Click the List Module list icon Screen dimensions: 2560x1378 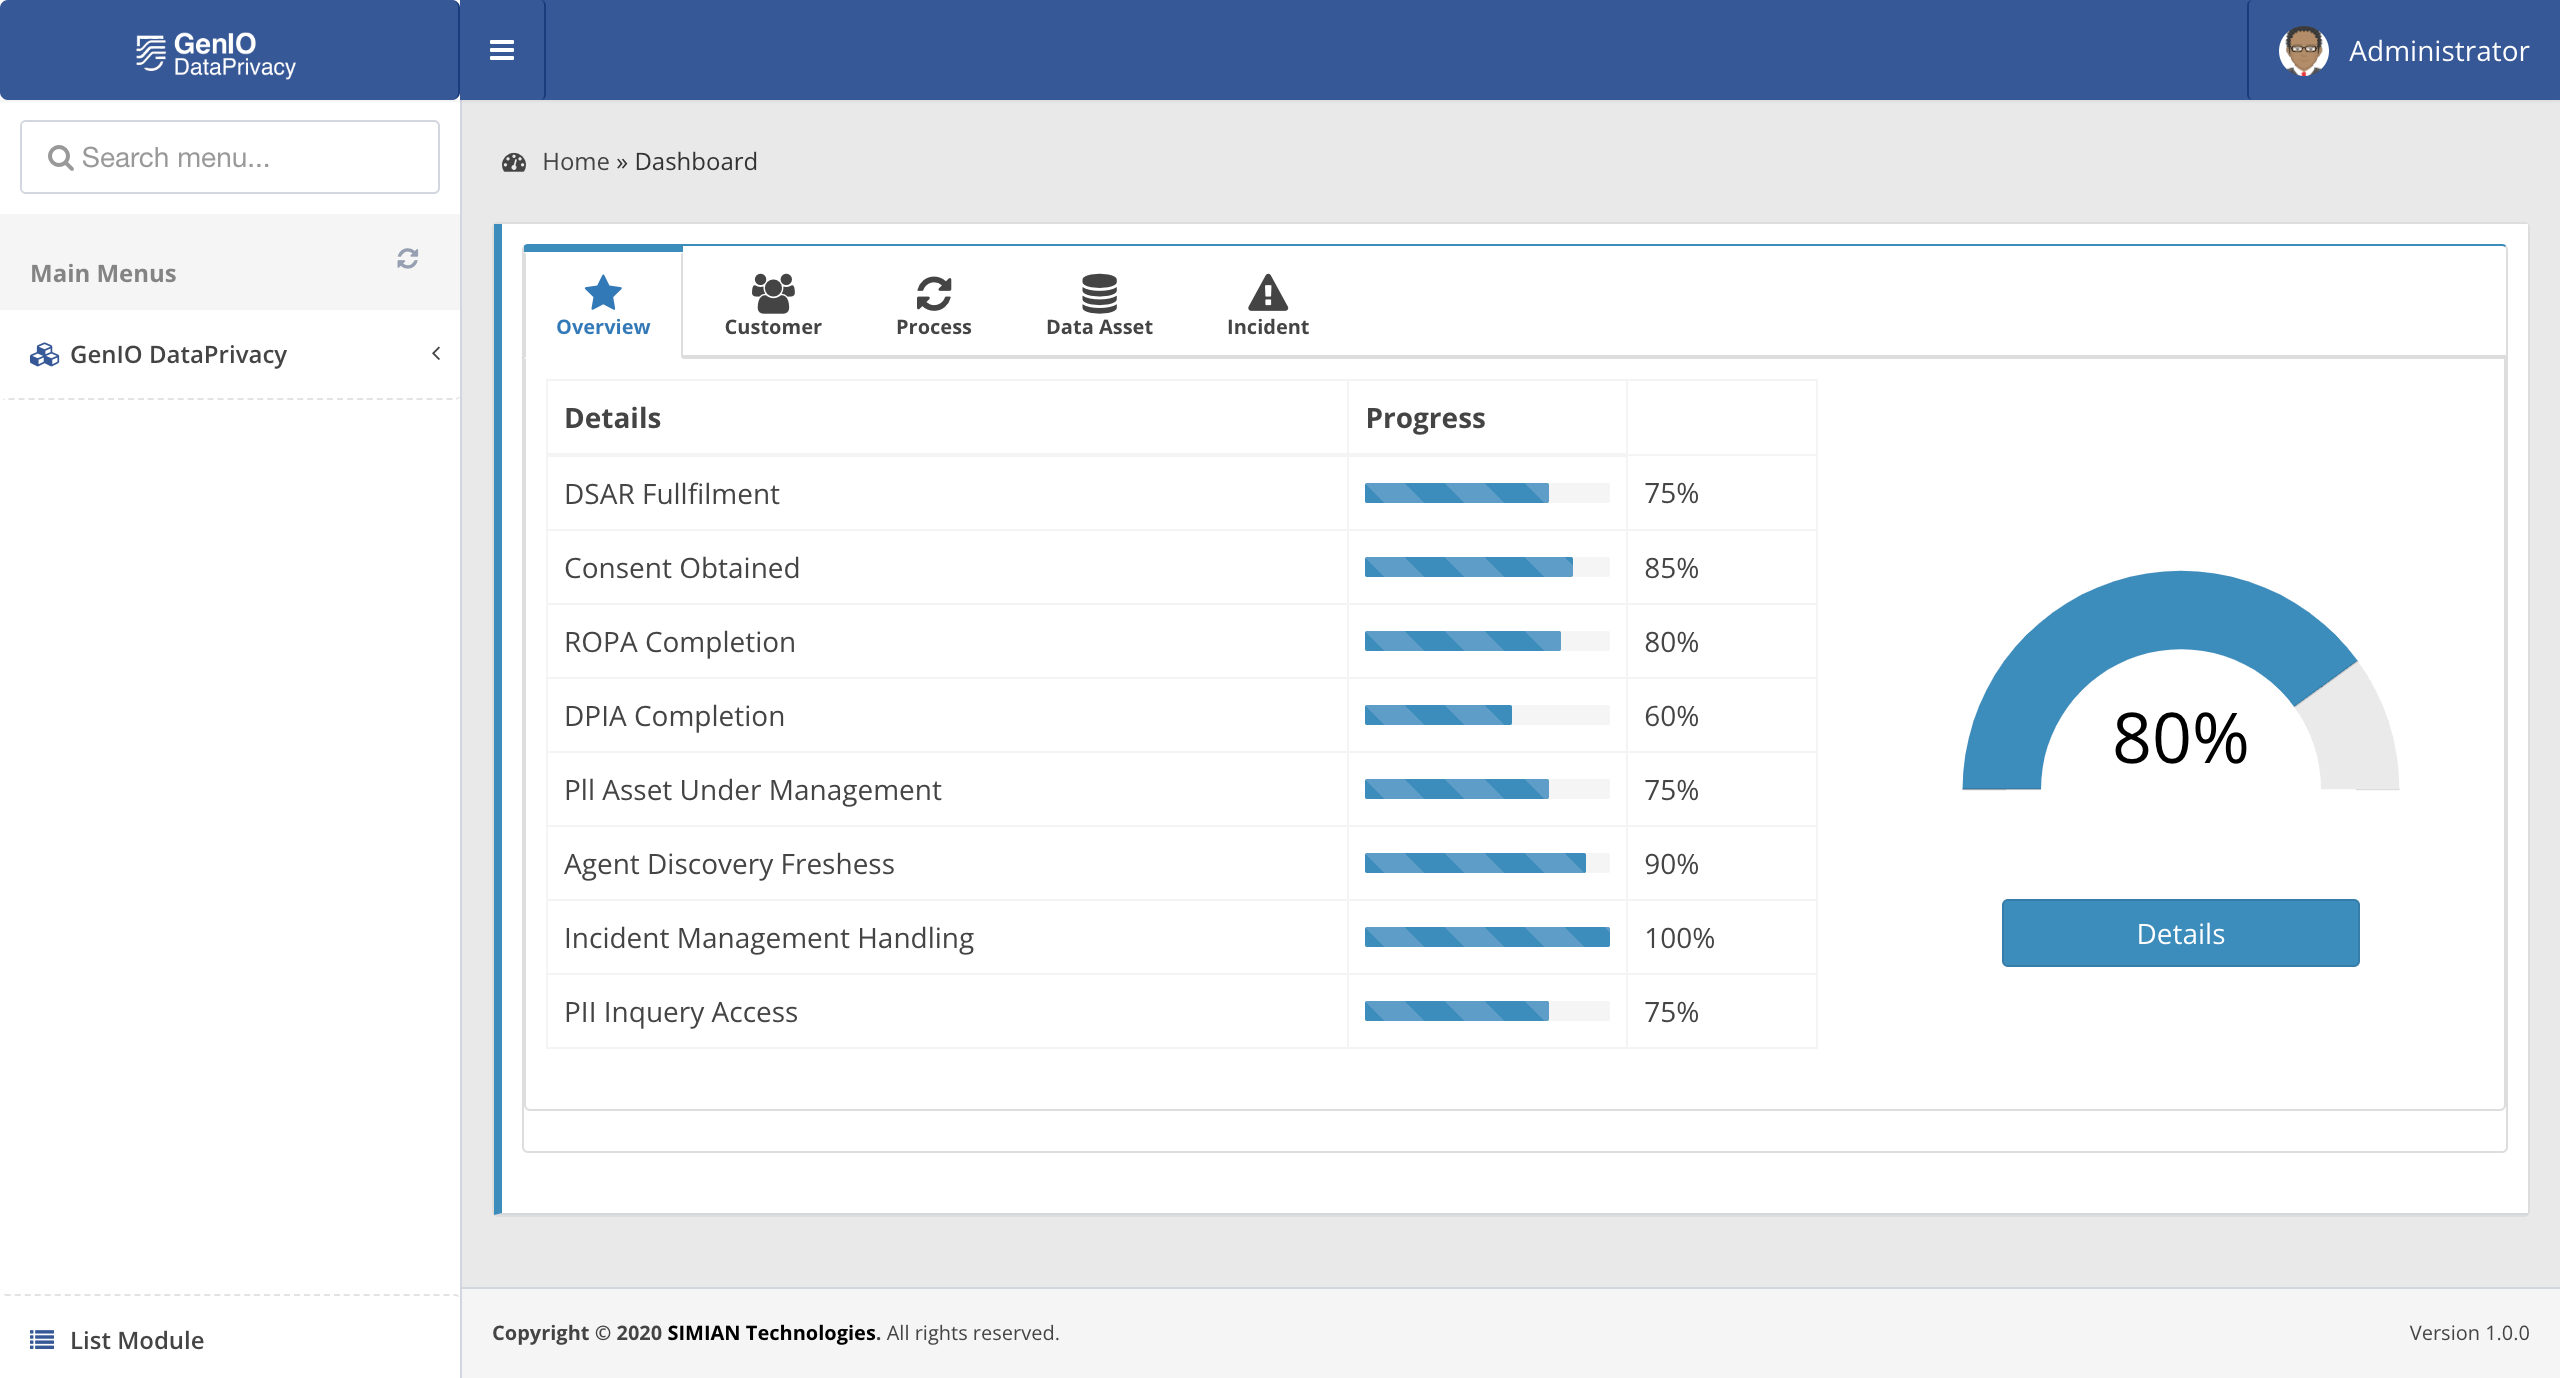click(x=42, y=1340)
